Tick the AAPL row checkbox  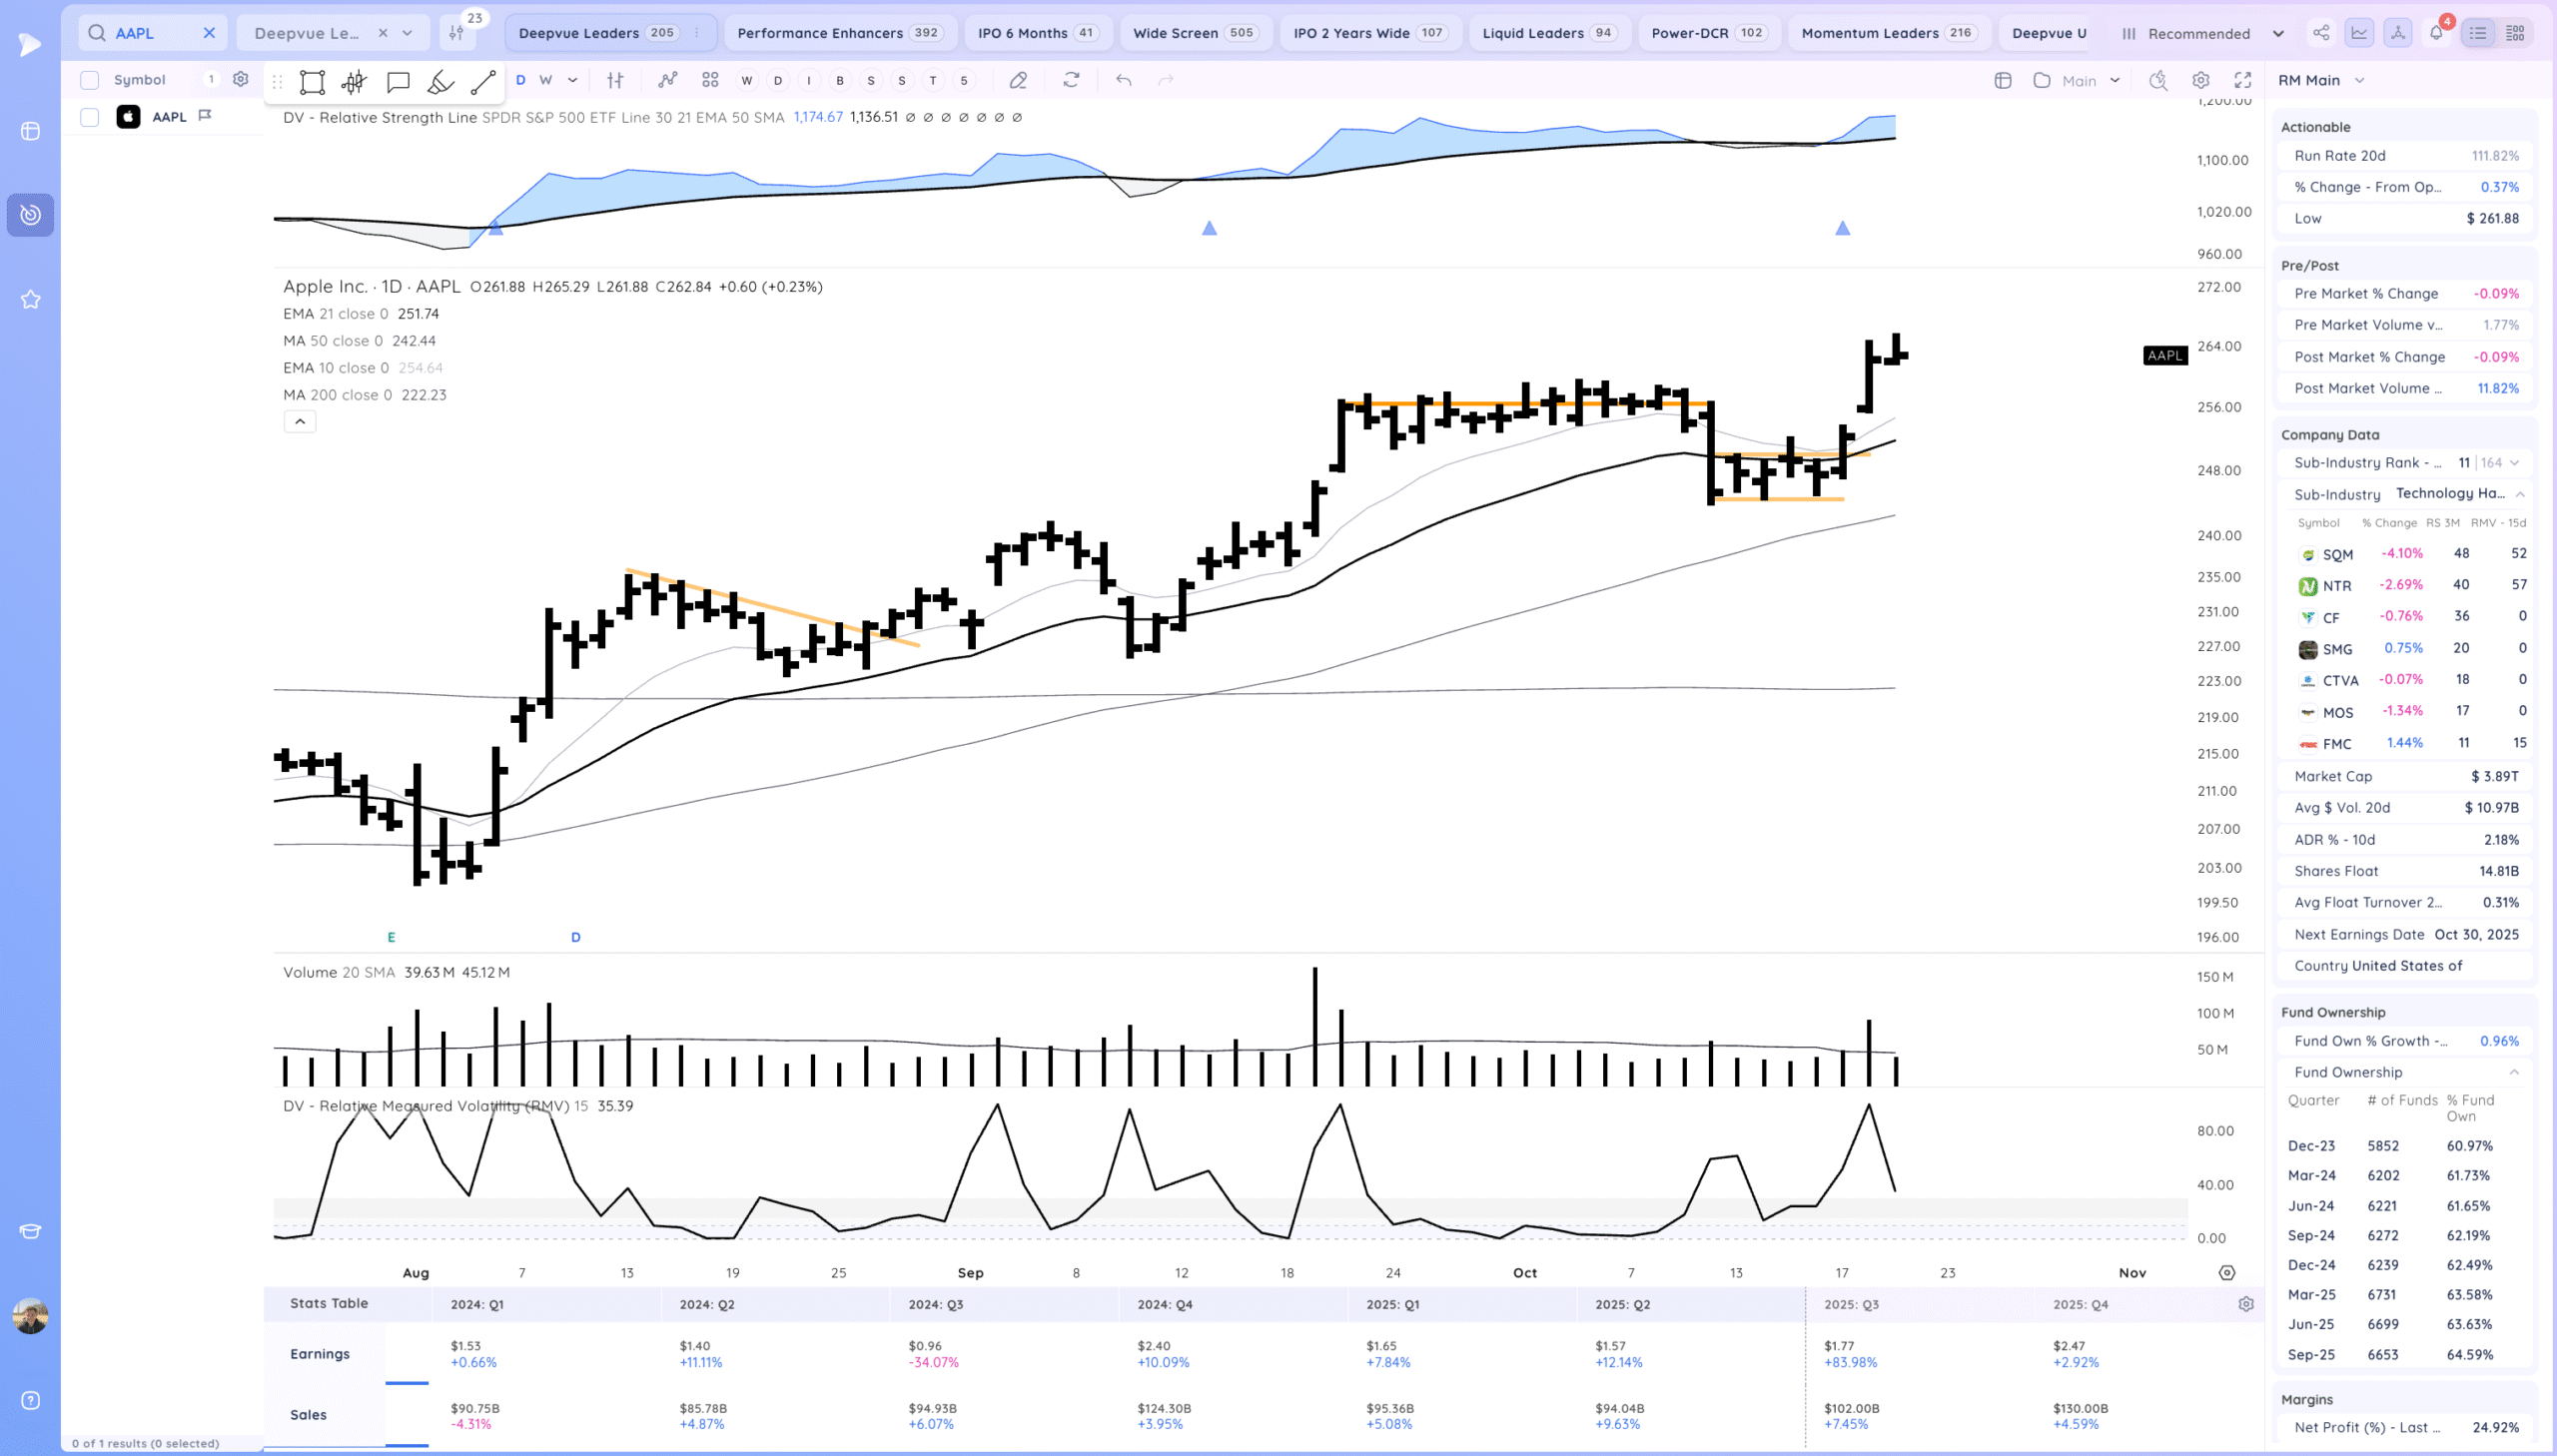[x=90, y=117]
